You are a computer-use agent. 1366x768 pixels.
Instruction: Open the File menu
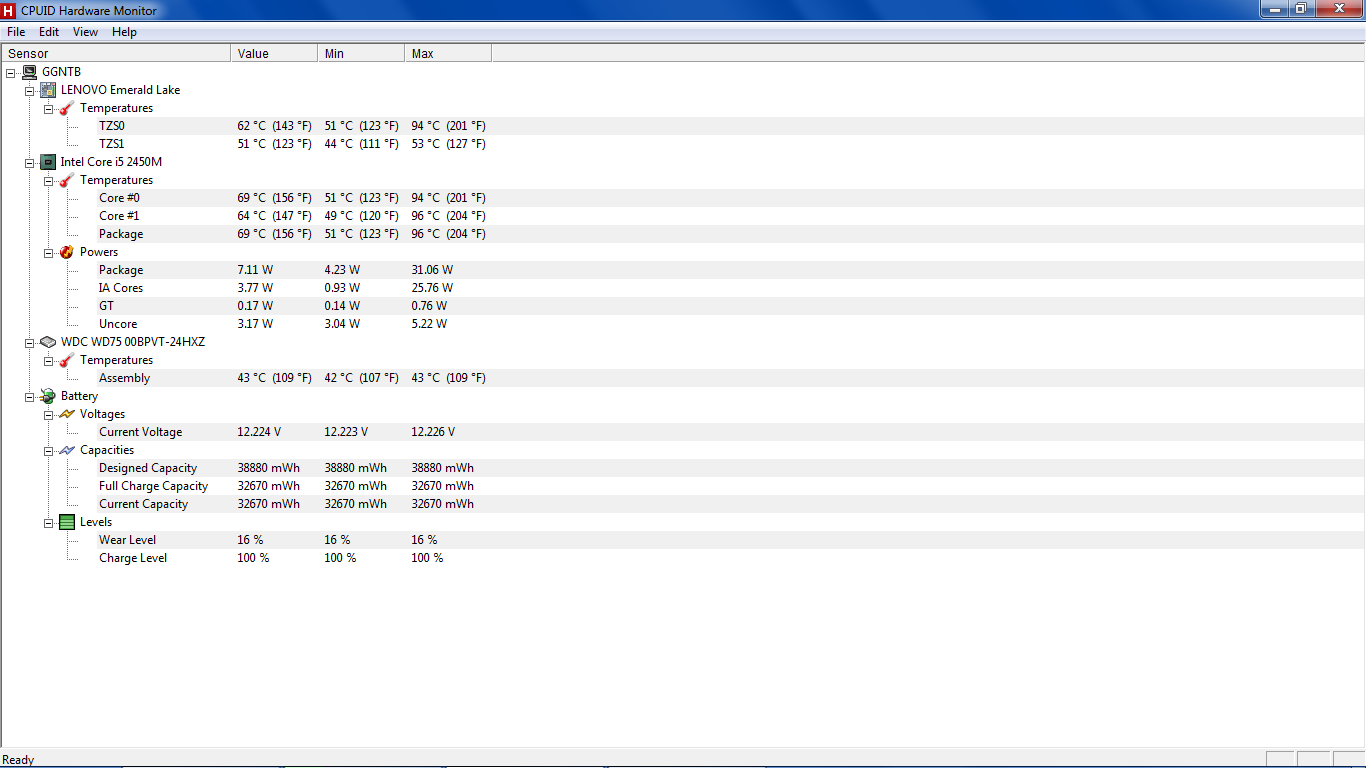pyautogui.click(x=16, y=32)
